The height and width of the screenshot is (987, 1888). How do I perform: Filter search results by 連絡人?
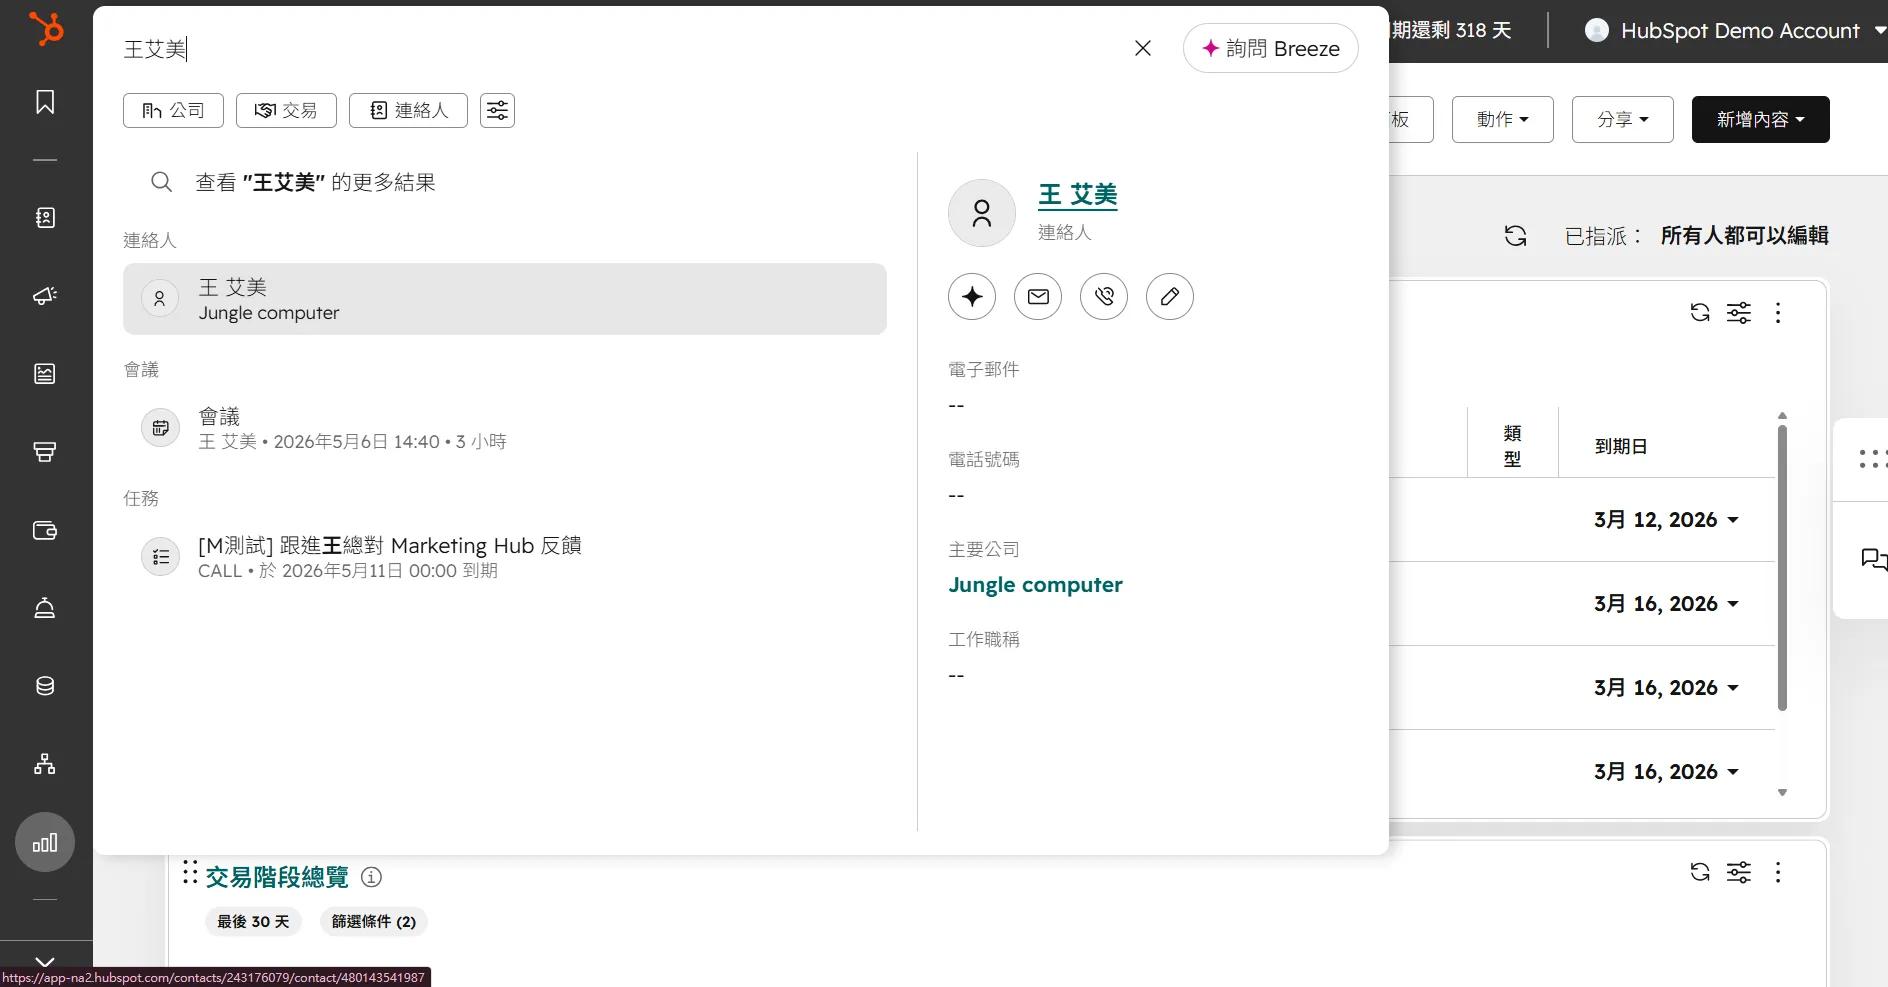click(408, 110)
